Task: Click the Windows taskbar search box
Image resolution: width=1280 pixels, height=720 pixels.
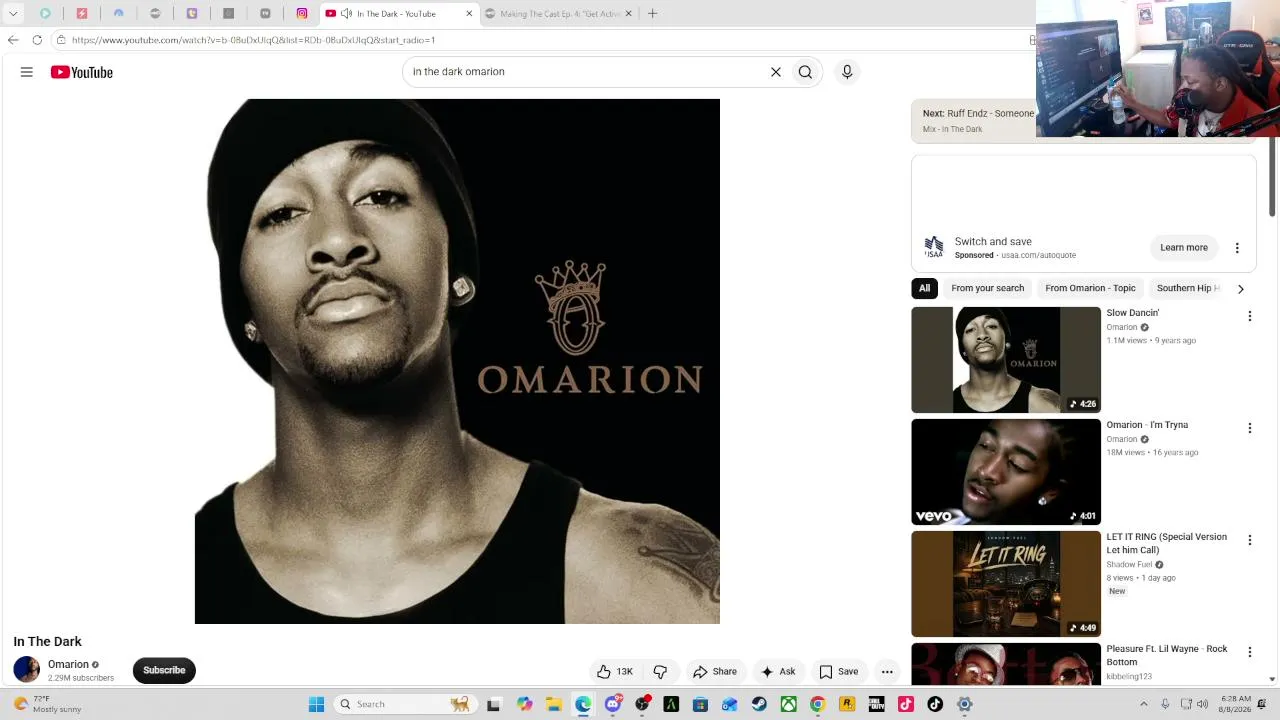Action: pos(404,704)
